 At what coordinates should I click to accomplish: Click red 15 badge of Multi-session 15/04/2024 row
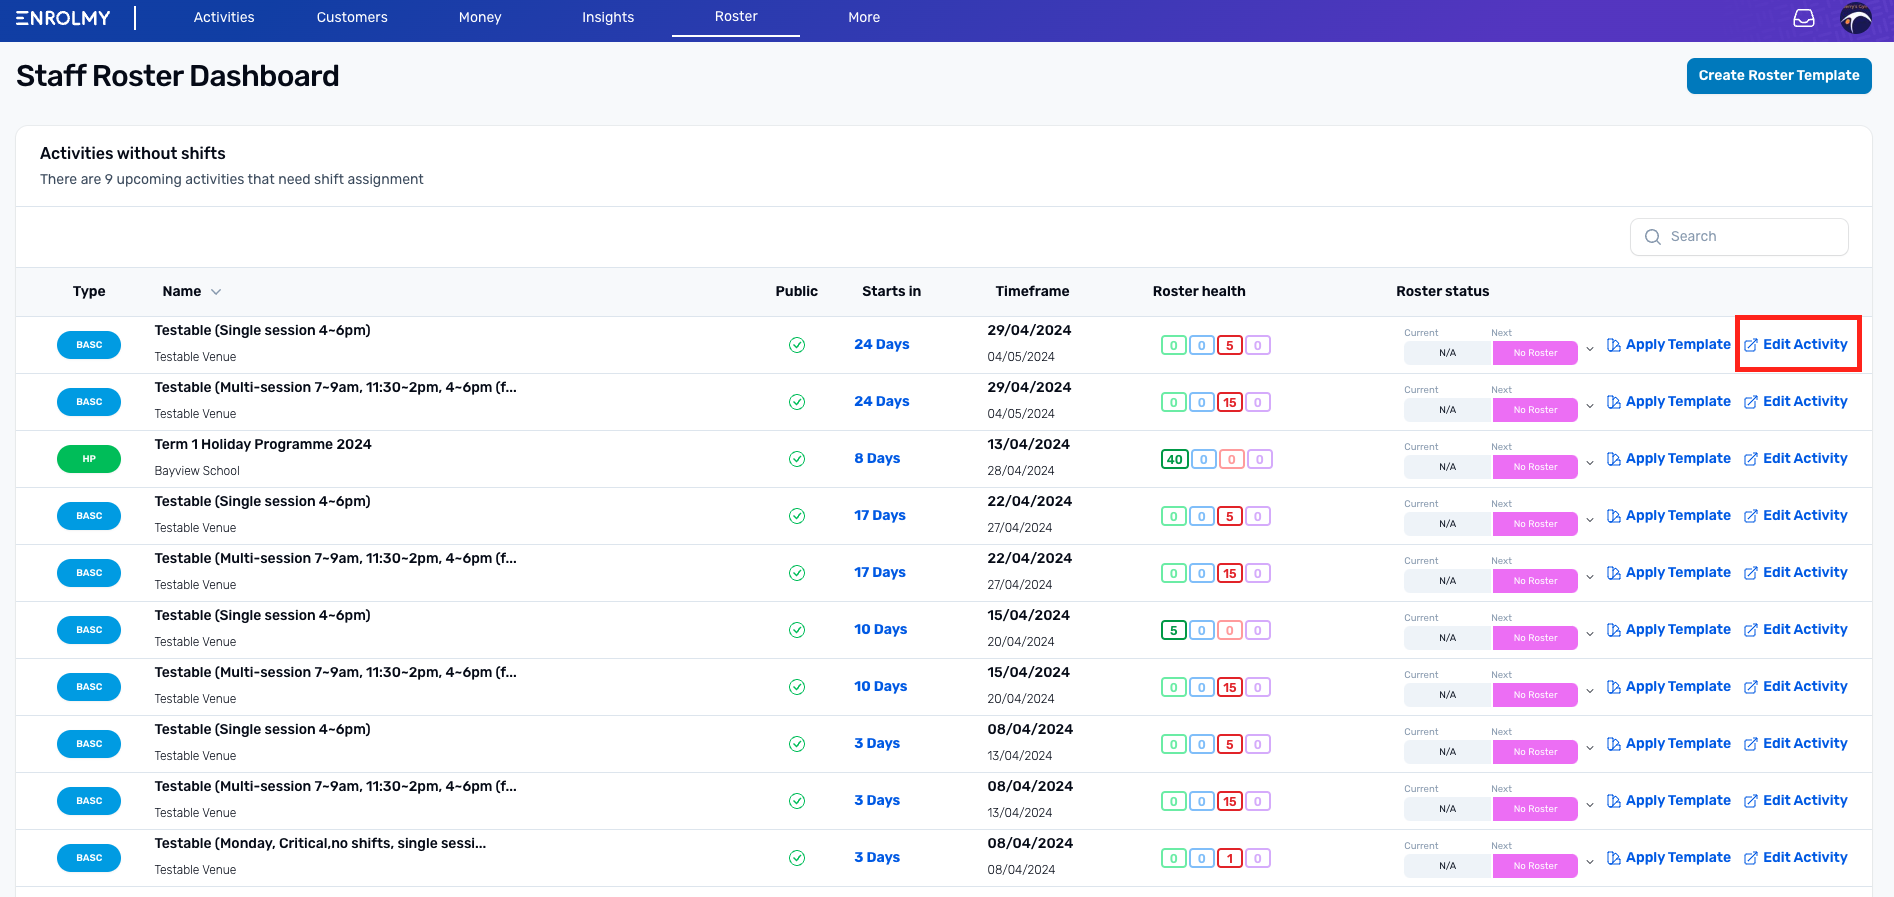tap(1230, 688)
